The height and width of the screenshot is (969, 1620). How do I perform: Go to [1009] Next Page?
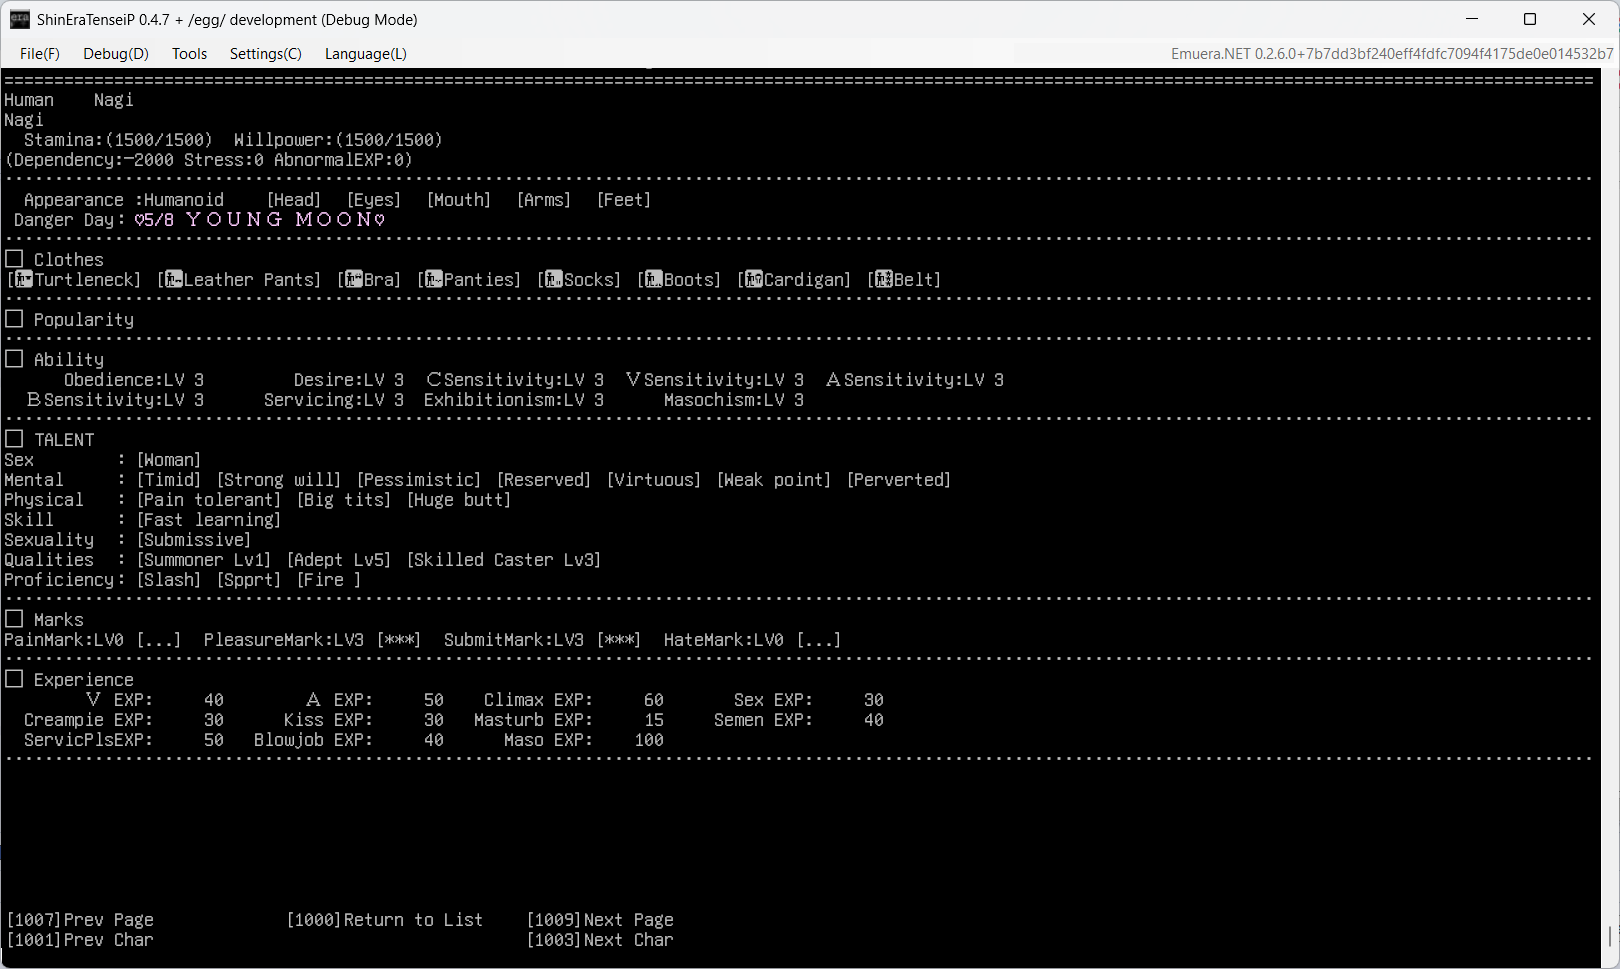tap(600, 920)
